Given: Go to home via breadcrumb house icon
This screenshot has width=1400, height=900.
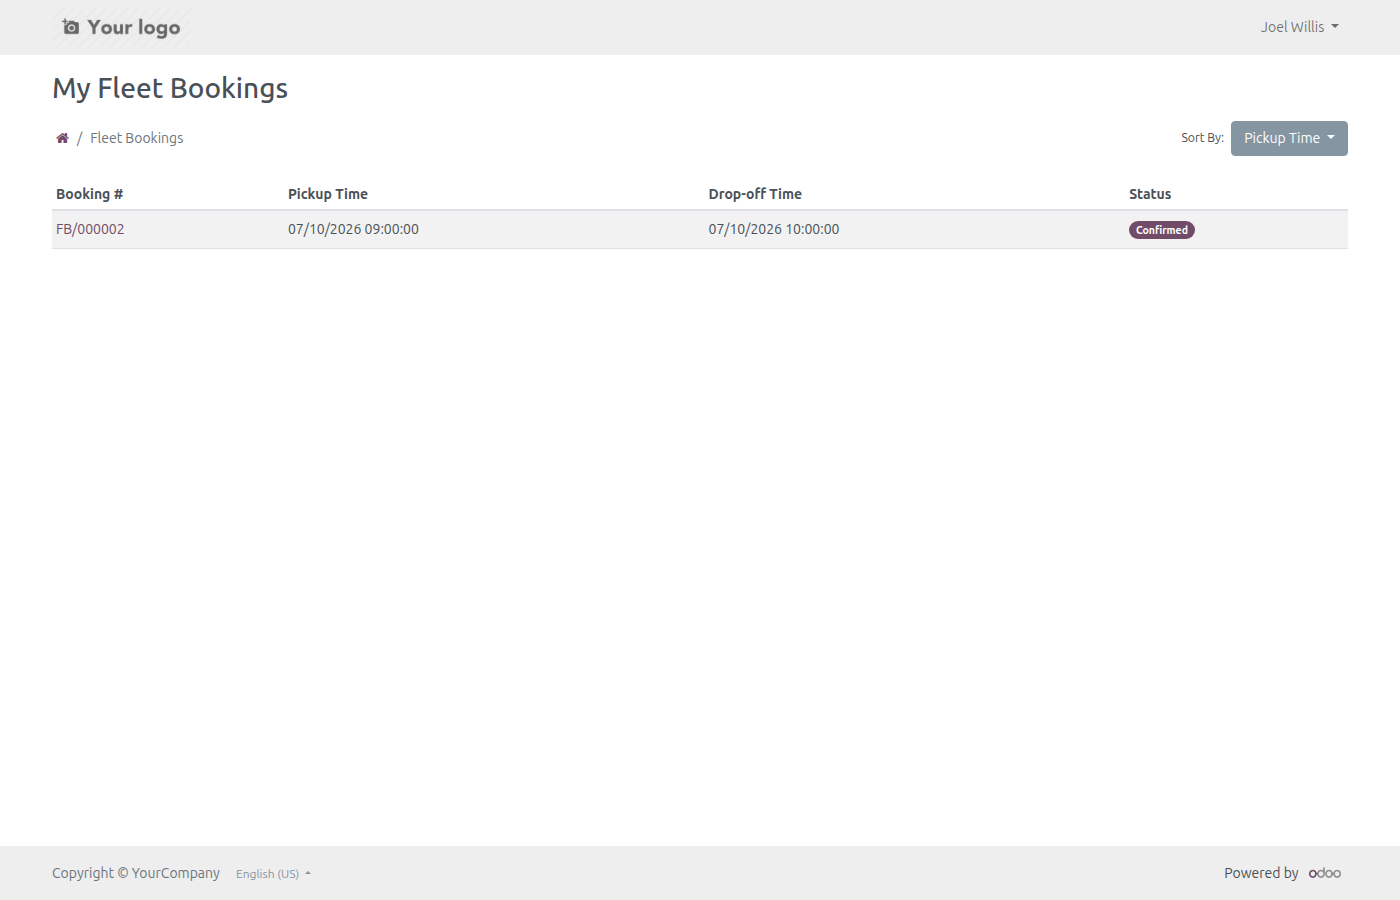Looking at the screenshot, I should (62, 138).
